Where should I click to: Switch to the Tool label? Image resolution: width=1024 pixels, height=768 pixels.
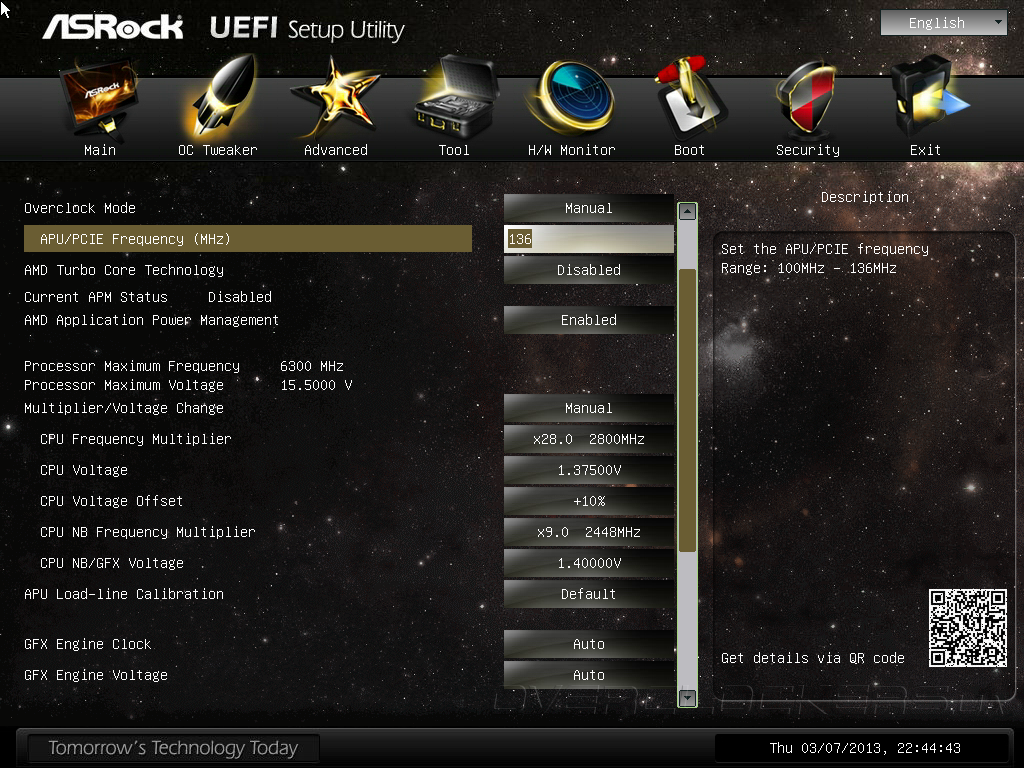[x=454, y=150]
